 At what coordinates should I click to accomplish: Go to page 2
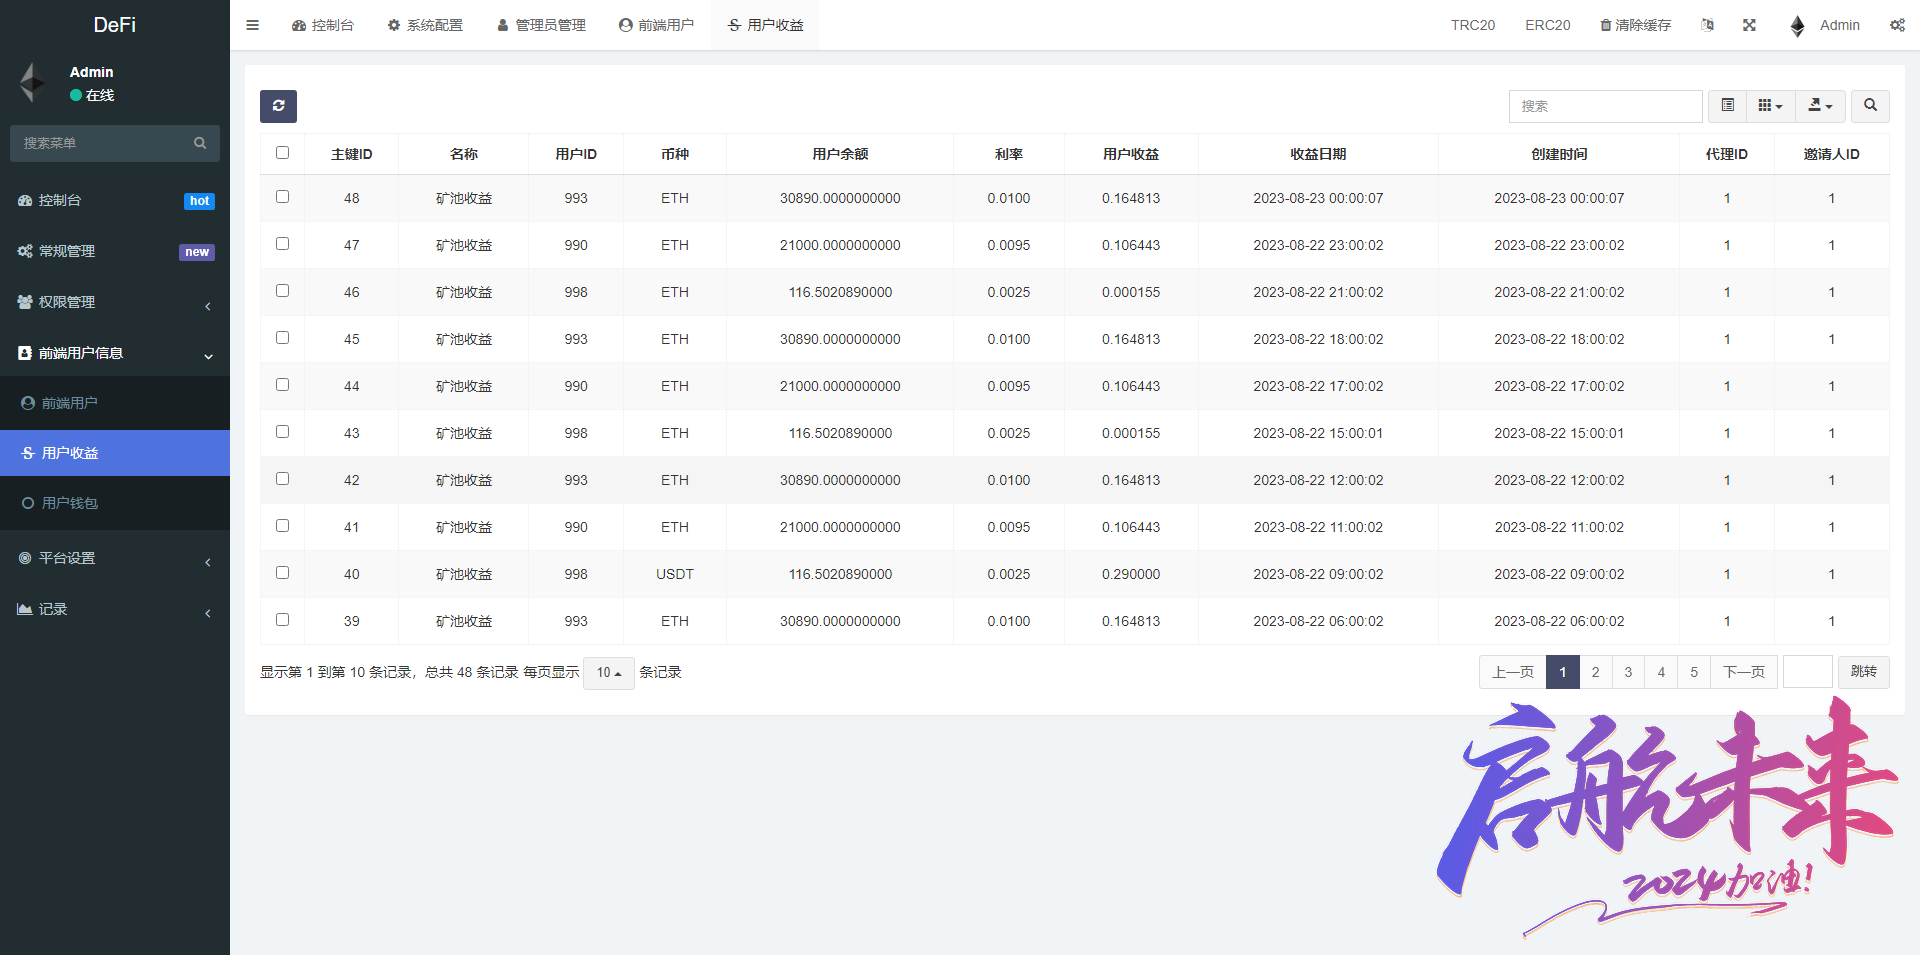(x=1595, y=672)
